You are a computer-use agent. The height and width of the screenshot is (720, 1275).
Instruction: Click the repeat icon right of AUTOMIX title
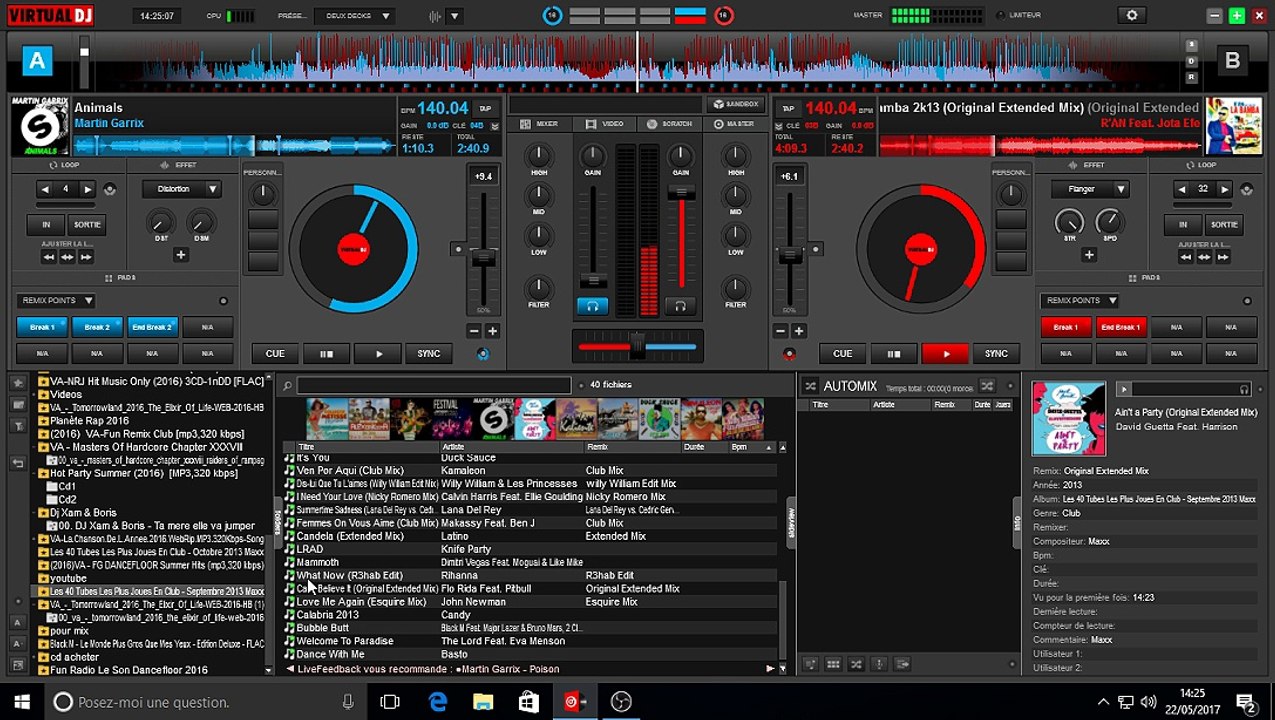(987, 386)
